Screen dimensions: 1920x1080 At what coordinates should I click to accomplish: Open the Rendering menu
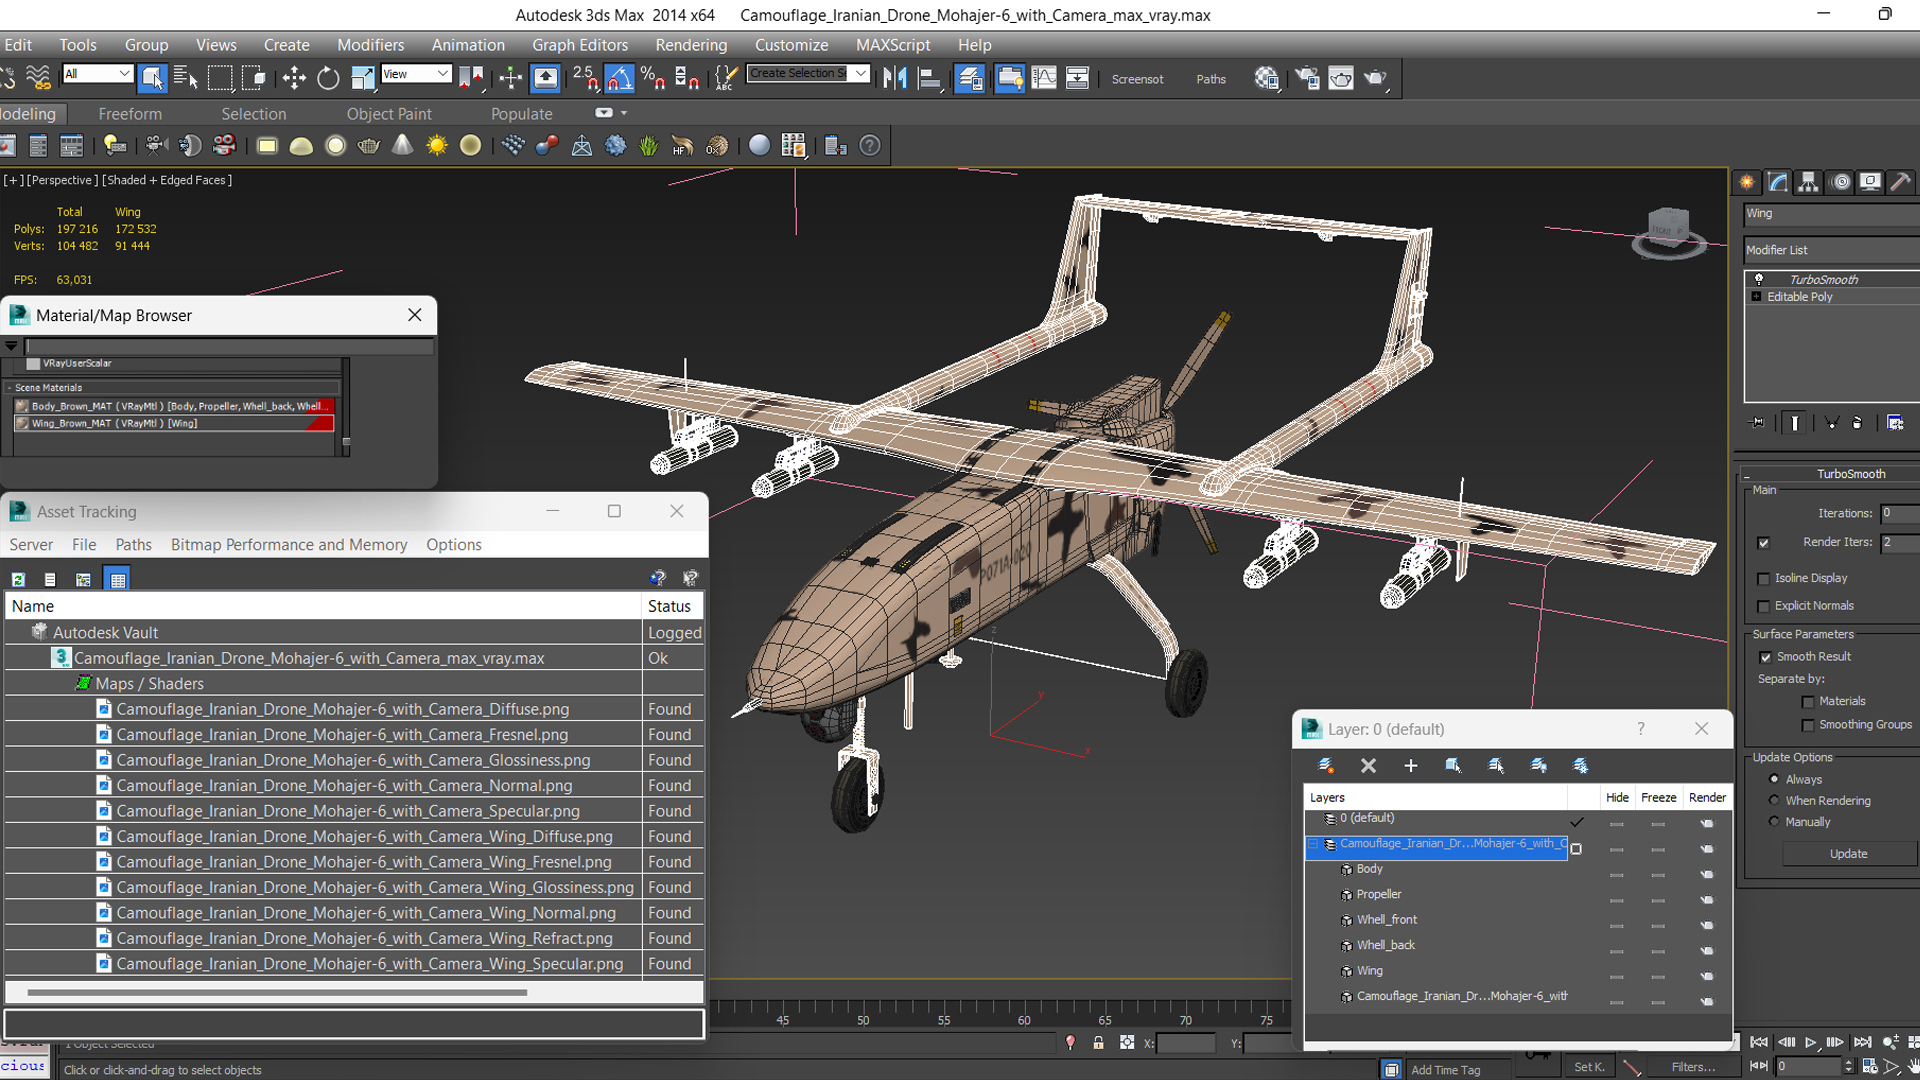(691, 45)
